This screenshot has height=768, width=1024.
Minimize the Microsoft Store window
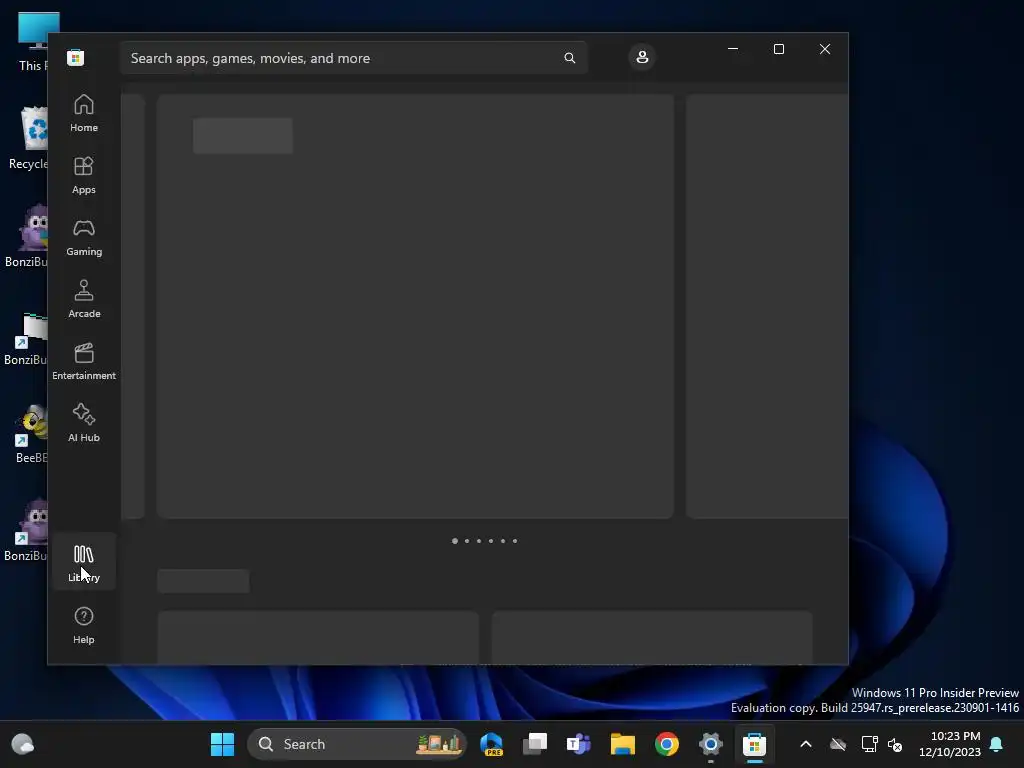tap(733, 49)
